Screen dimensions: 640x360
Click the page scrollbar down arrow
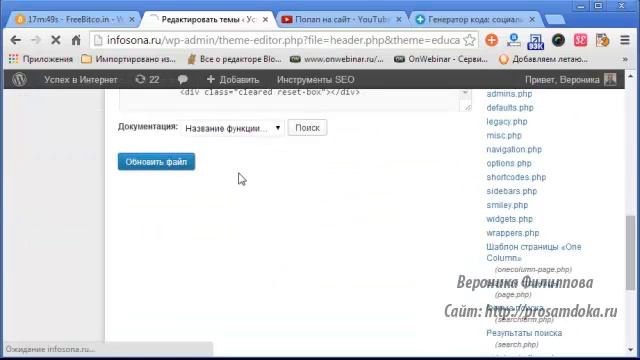click(x=631, y=350)
